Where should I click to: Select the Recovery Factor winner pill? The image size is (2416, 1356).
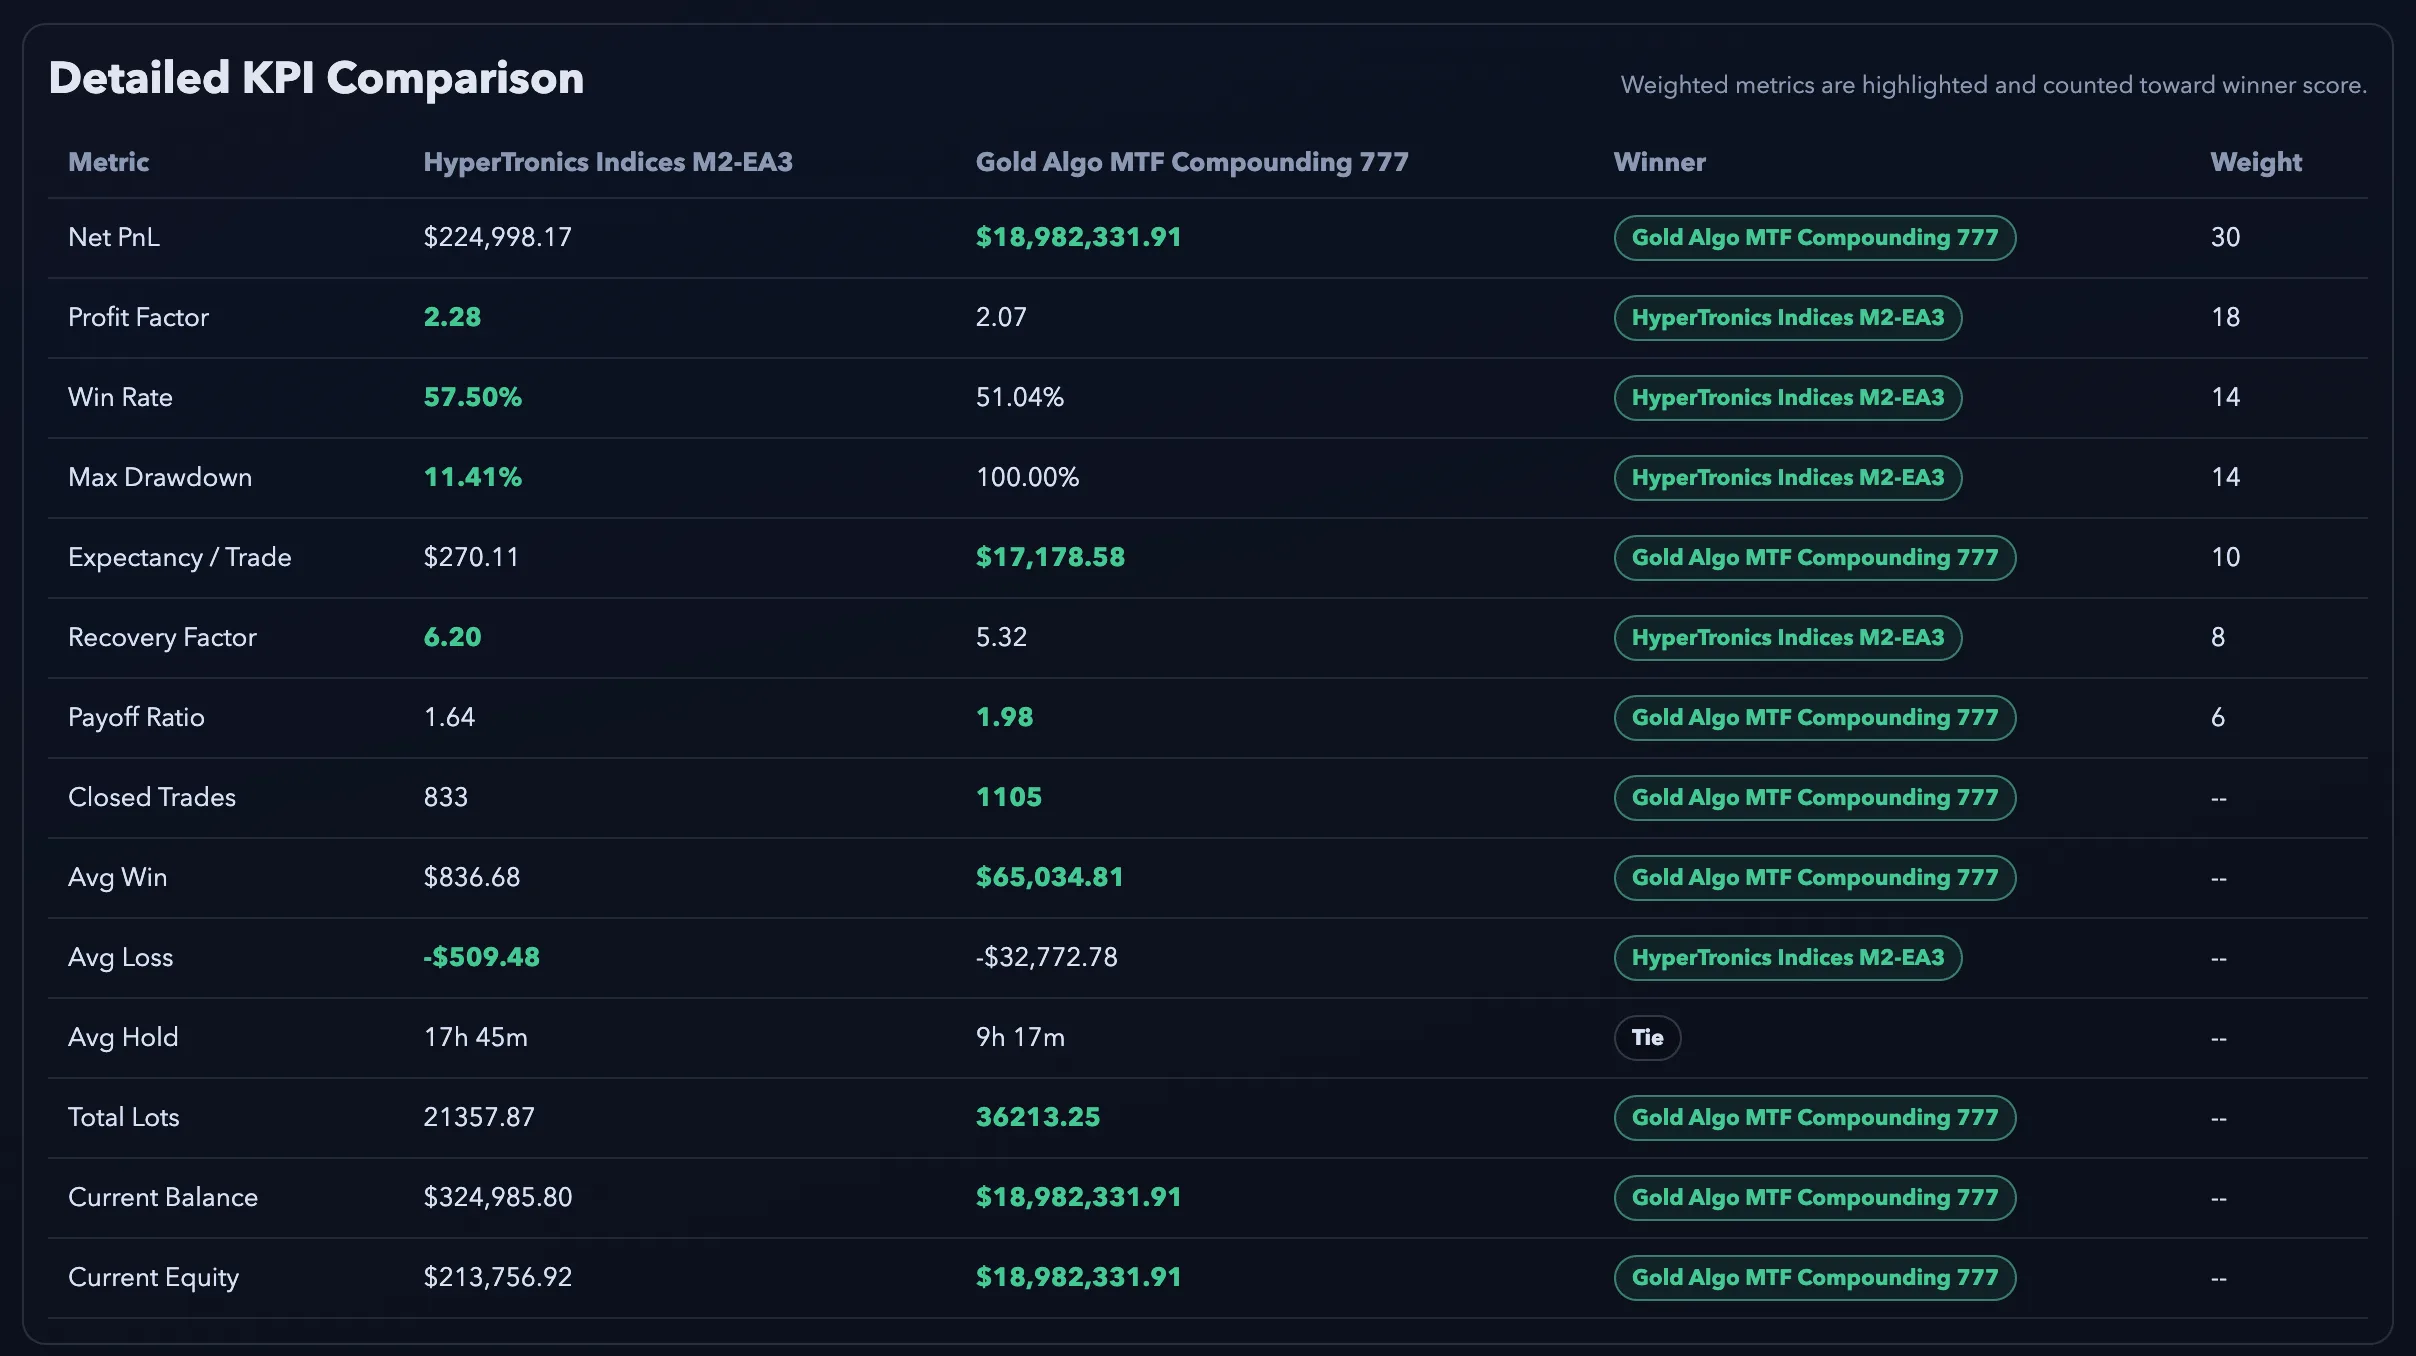(x=1788, y=637)
